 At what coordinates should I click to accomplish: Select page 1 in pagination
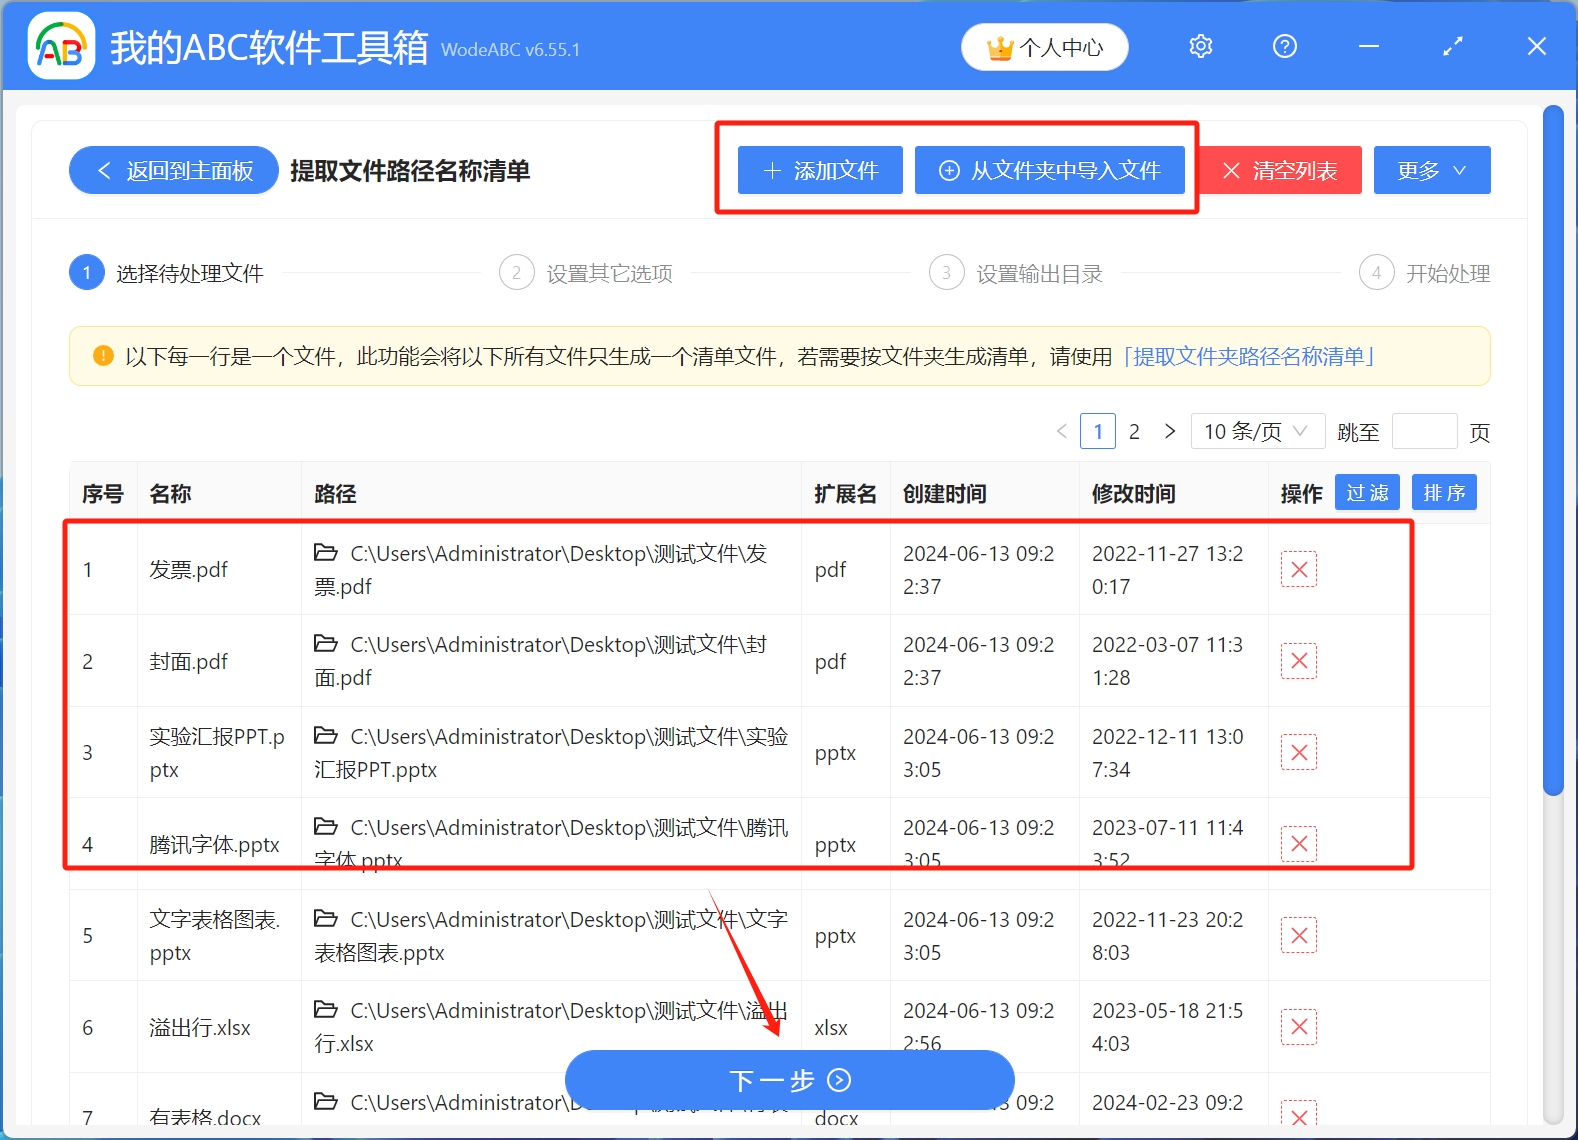click(1098, 431)
